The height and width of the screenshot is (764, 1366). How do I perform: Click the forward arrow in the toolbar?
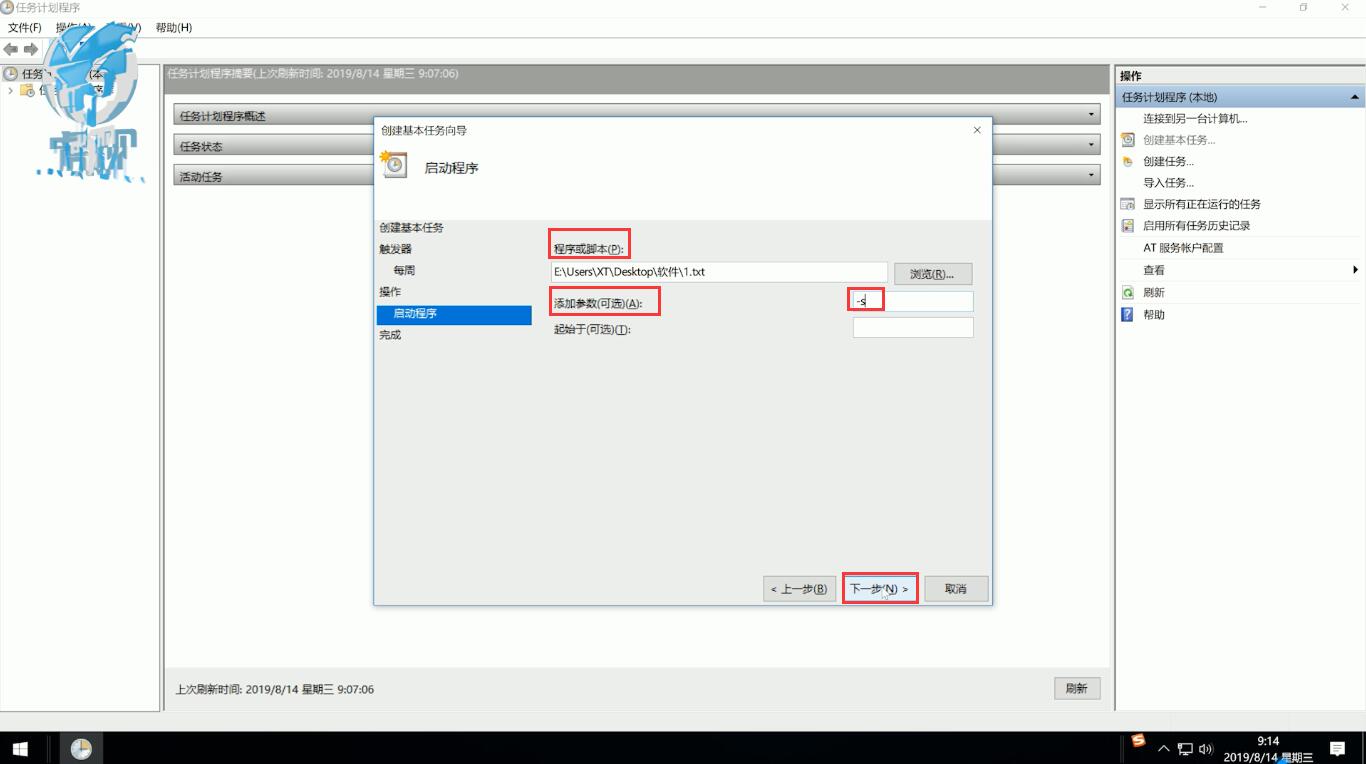click(31, 49)
